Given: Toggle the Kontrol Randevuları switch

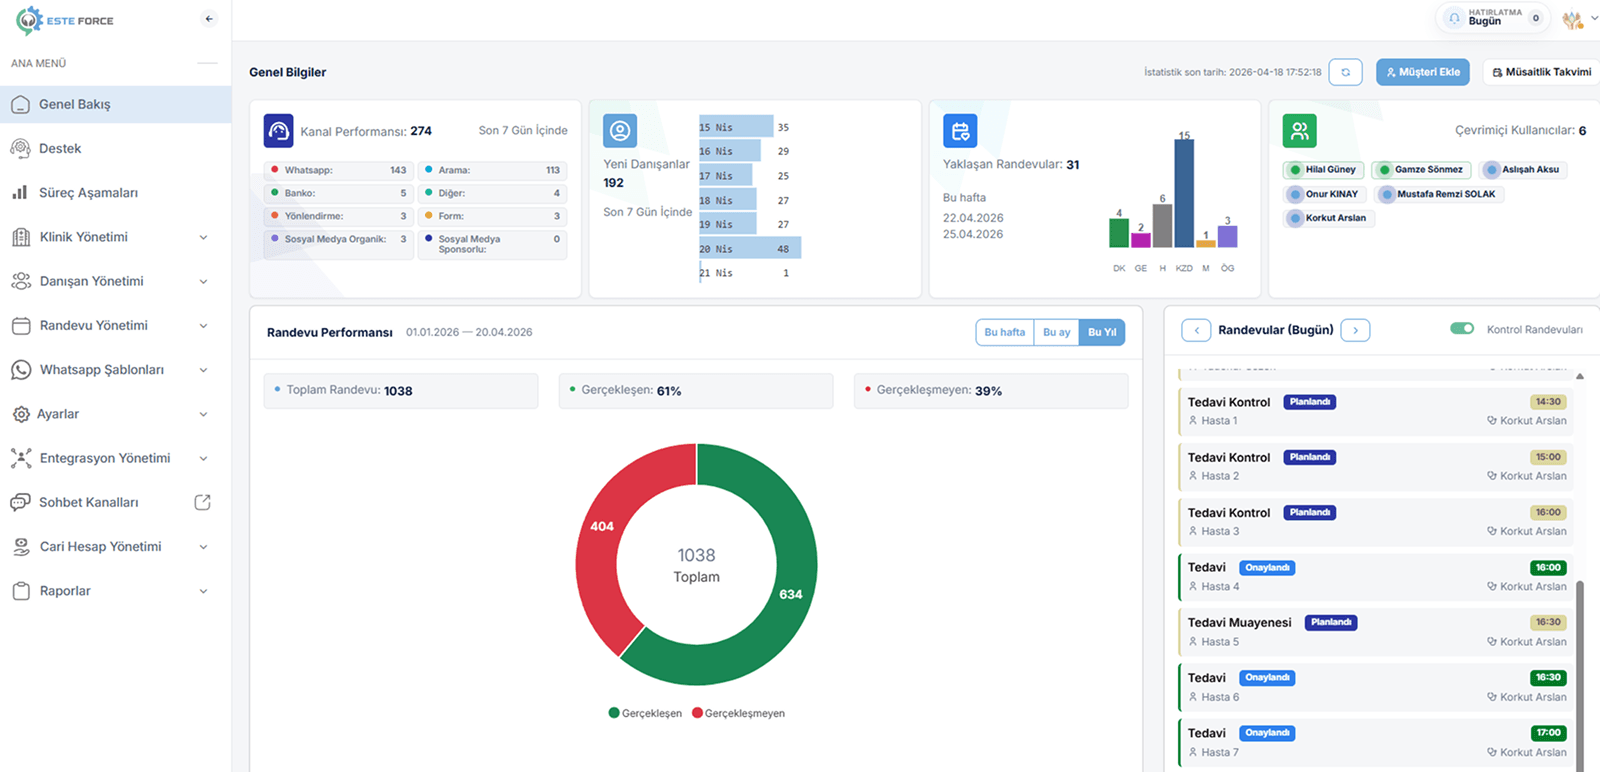Looking at the screenshot, I should tap(1462, 329).
